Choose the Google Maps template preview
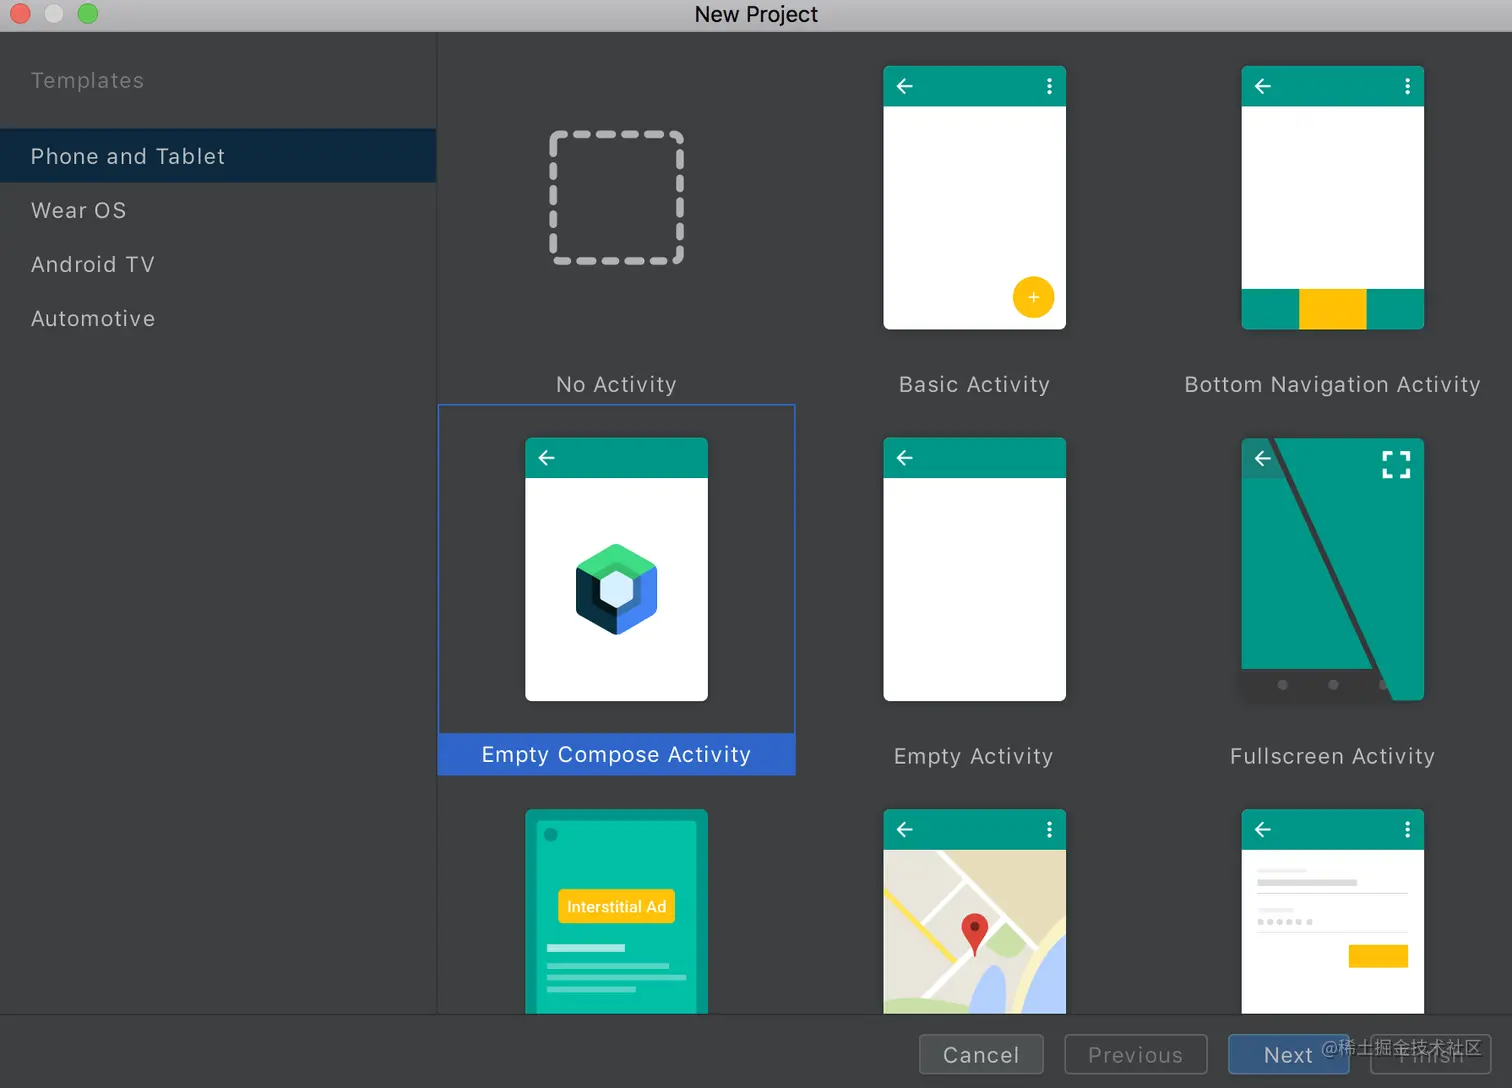 click(x=974, y=911)
